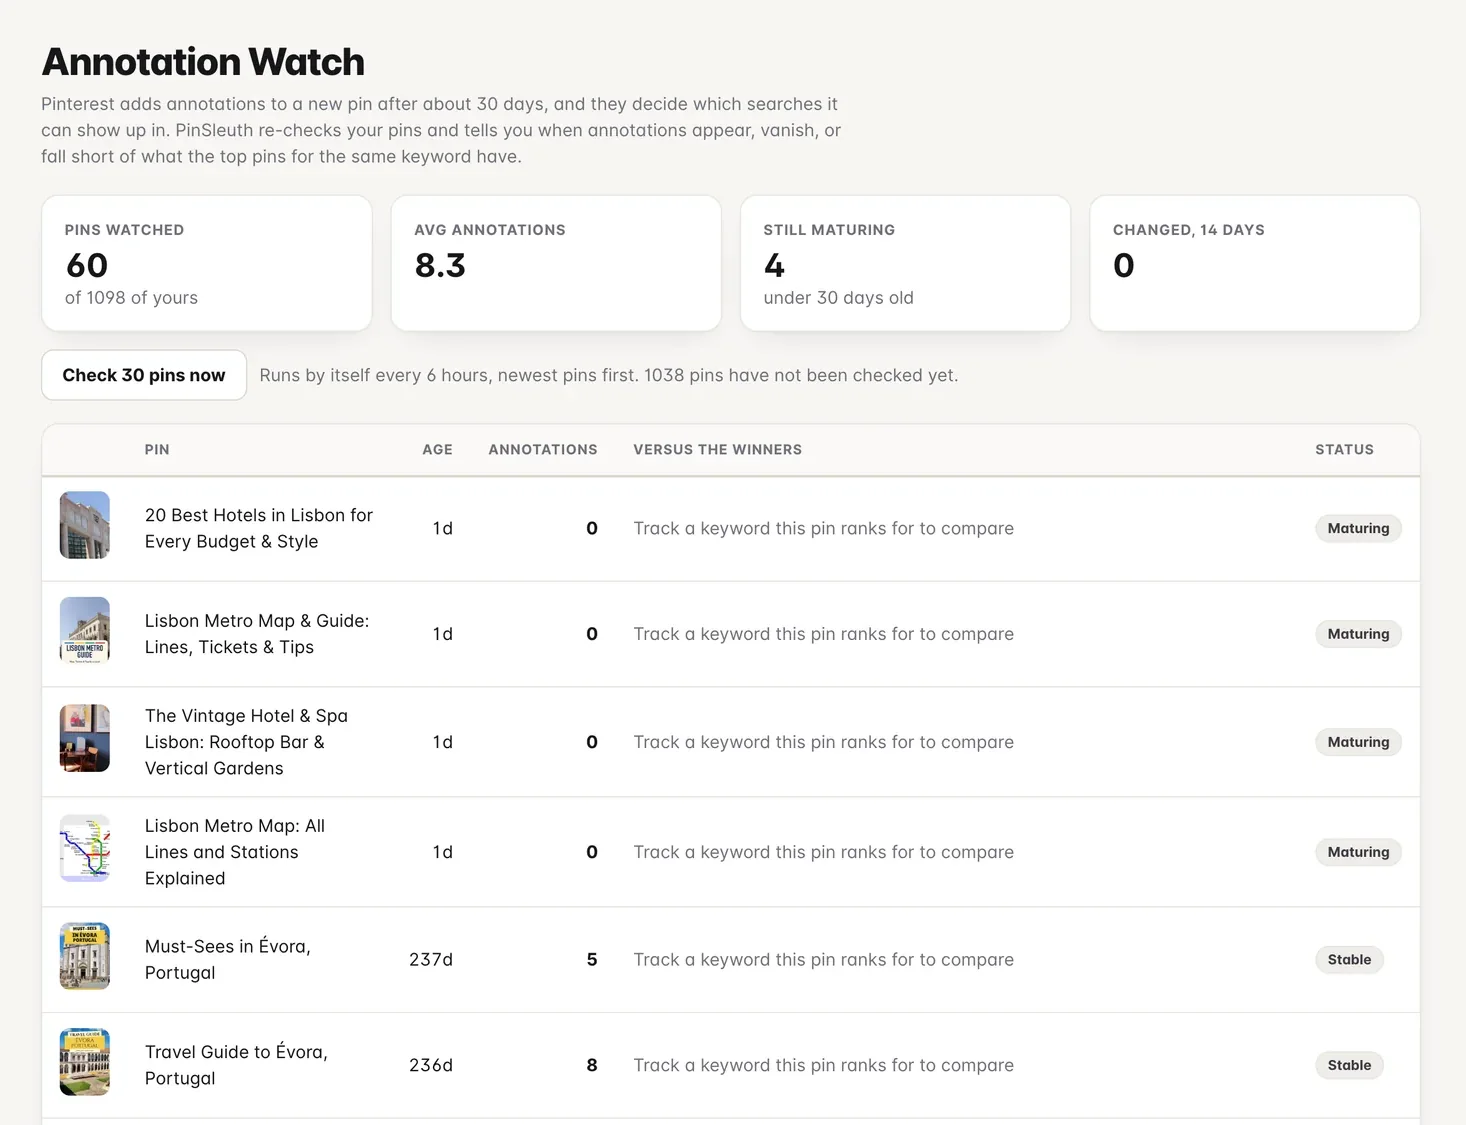Open thumbnail for Travel Guide to Évora pin
The height and width of the screenshot is (1125, 1466).
coord(85,1062)
